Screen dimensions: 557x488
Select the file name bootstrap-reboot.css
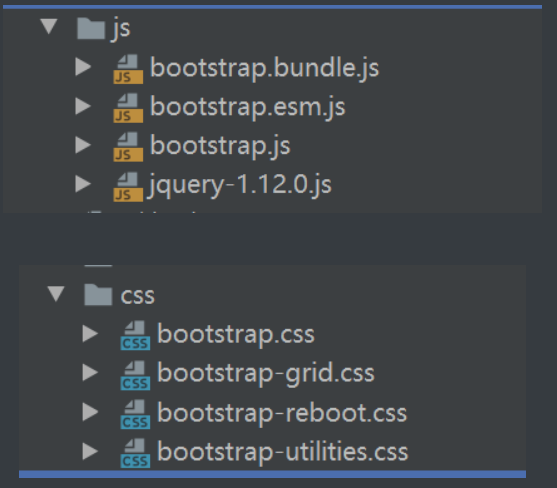(282, 413)
